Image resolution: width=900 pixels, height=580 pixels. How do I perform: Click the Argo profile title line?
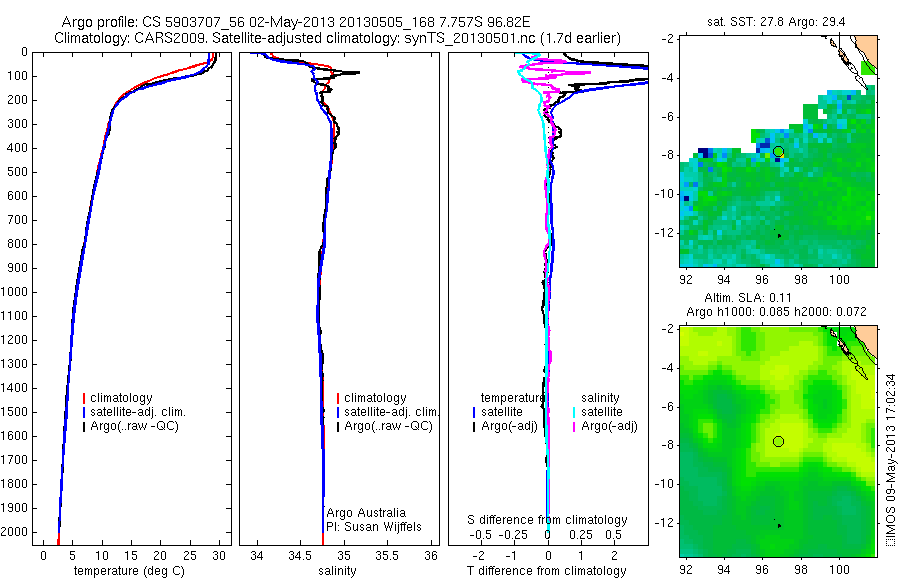pyautogui.click(x=296, y=22)
